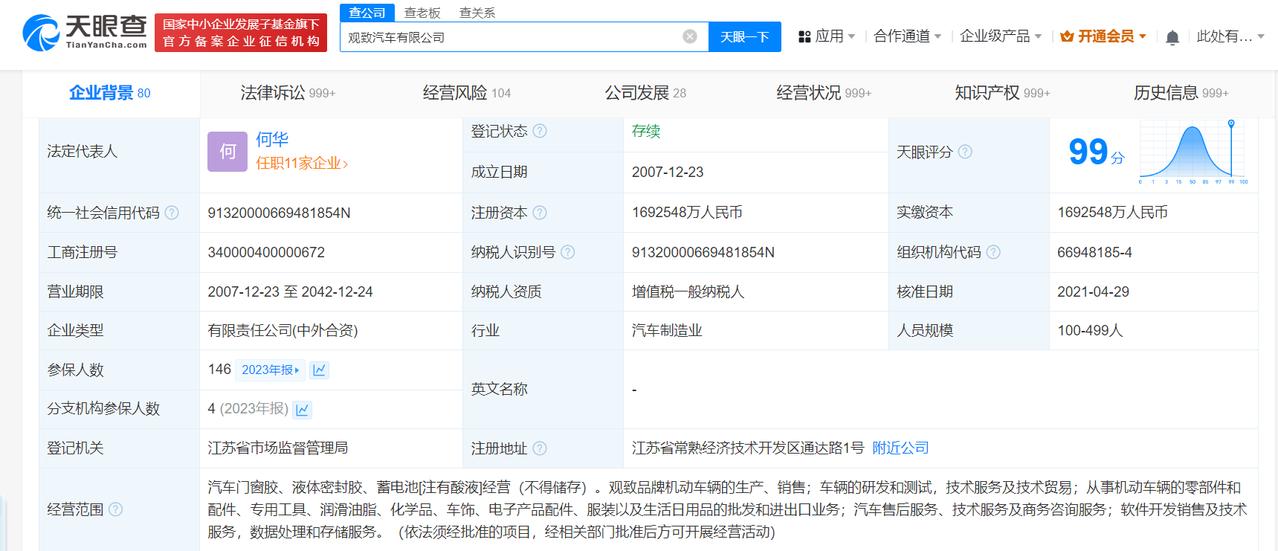Clear the search box with the X icon
This screenshot has width=1278, height=551.
click(x=690, y=36)
